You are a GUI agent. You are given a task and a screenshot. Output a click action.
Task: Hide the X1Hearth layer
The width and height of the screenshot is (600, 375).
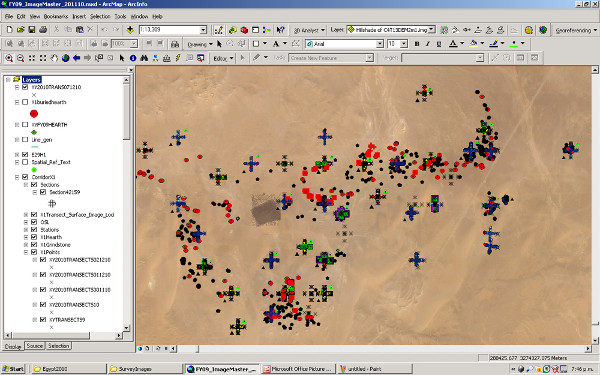[34, 237]
